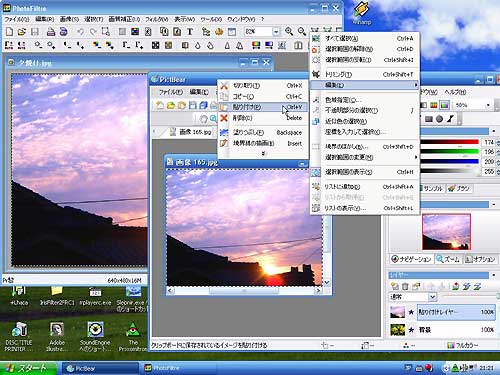The width and height of the screenshot is (500, 375).
Task: Switch to ブラシ tab in color panel
Action: tap(459, 188)
